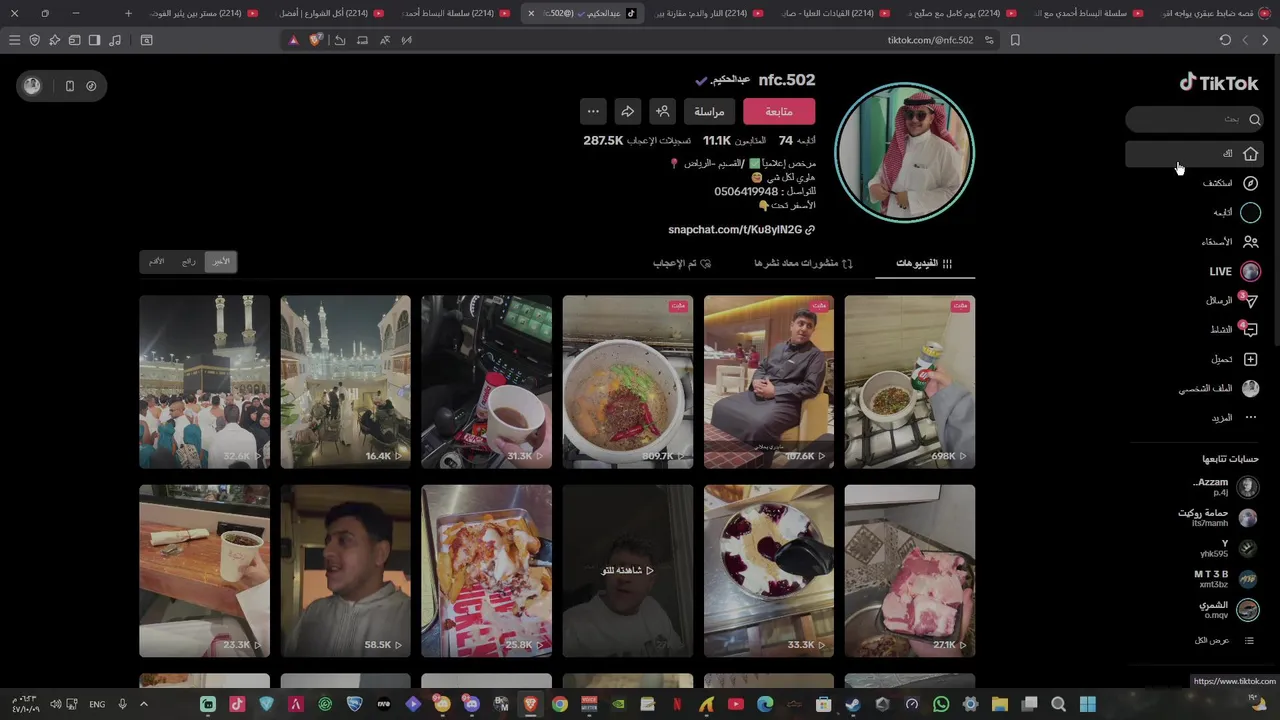Open the Profile (الملف الشخصي) avatar entry

coord(1219,388)
